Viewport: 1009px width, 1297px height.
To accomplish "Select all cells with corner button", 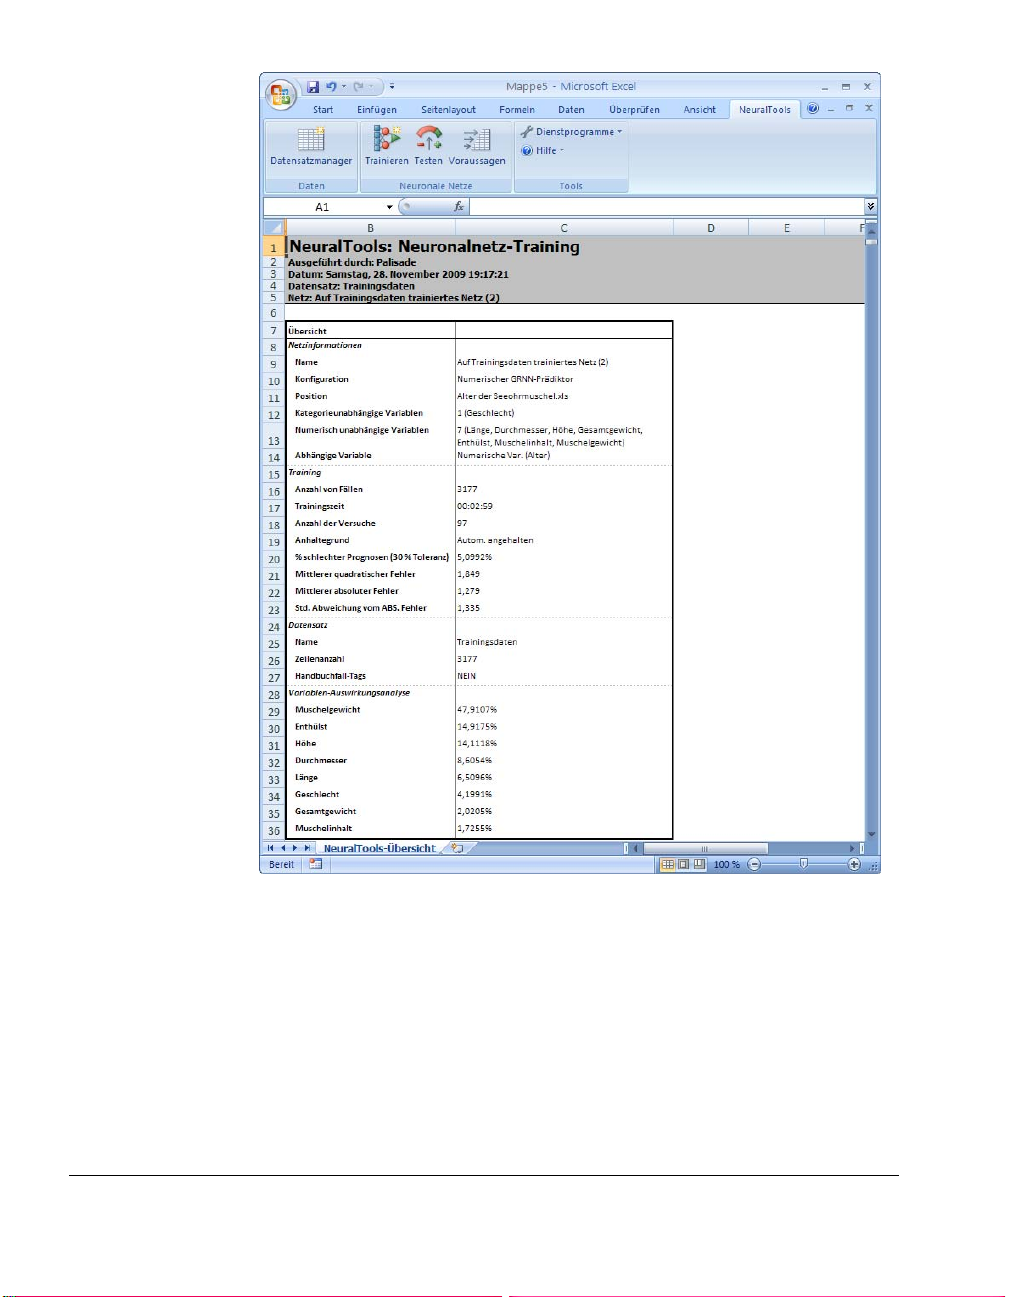I will coord(273,228).
